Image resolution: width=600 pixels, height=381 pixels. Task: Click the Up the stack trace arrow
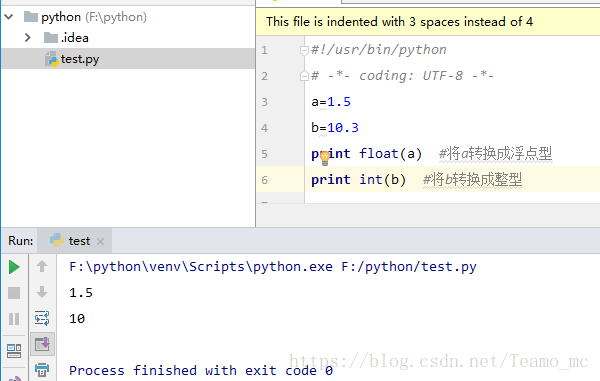42,266
